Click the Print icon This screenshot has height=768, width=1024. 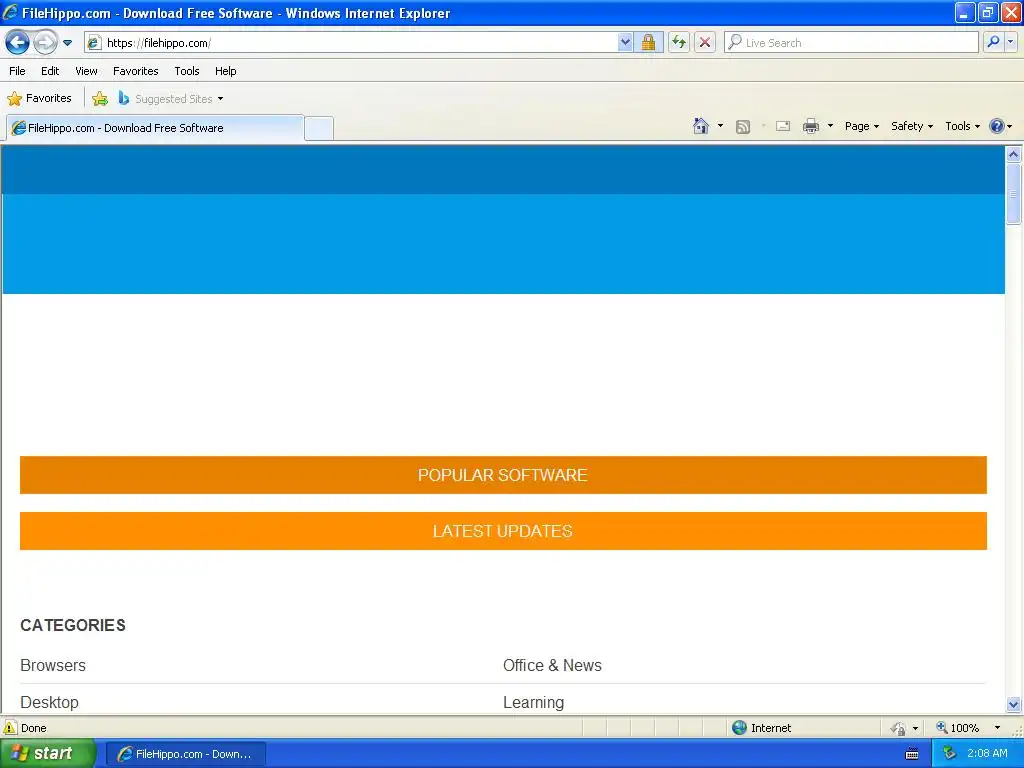(811, 126)
